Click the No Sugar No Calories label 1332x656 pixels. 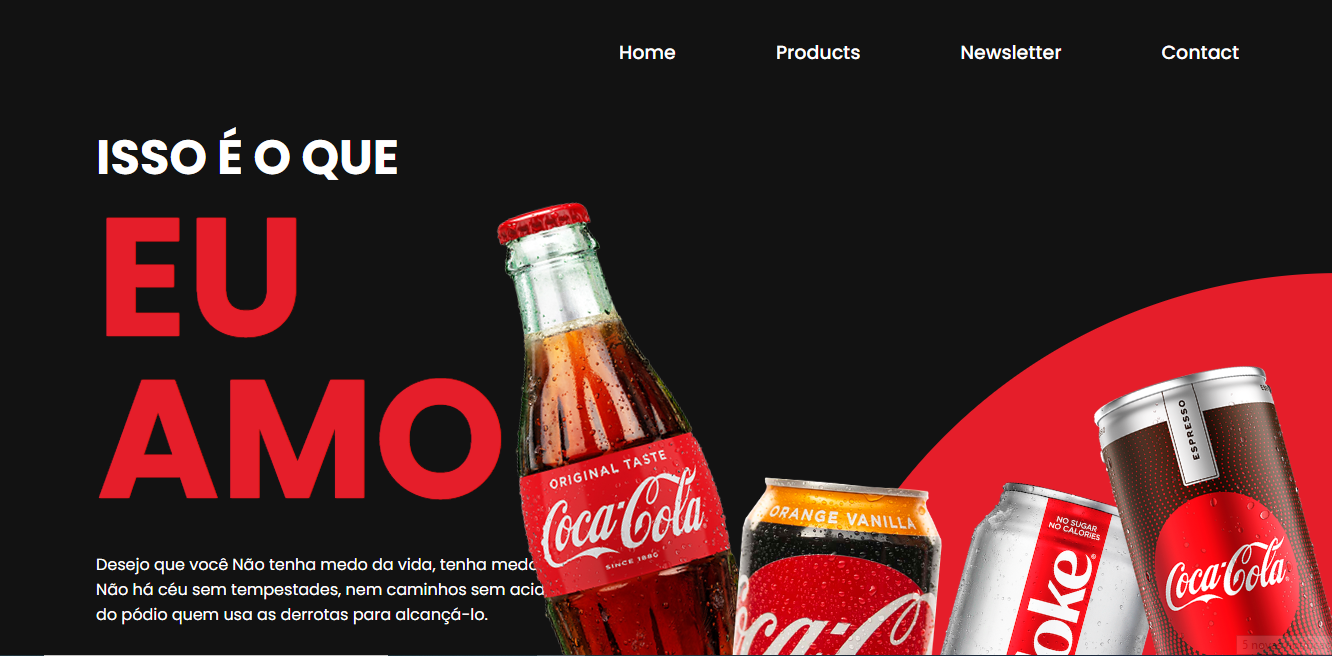coord(1074,528)
